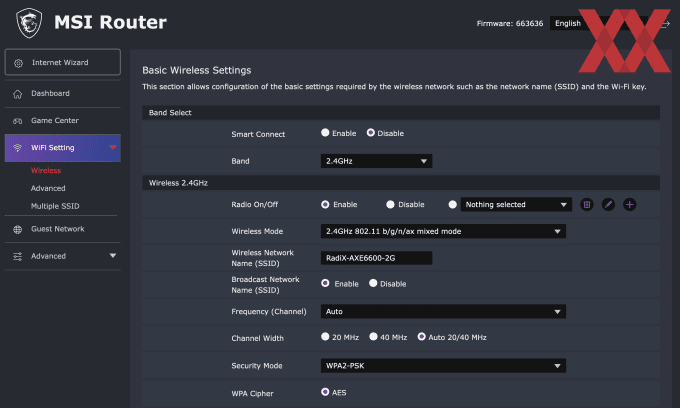This screenshot has height=408, width=680.
Task: Click the Dashboard home icon
Action: click(17, 94)
